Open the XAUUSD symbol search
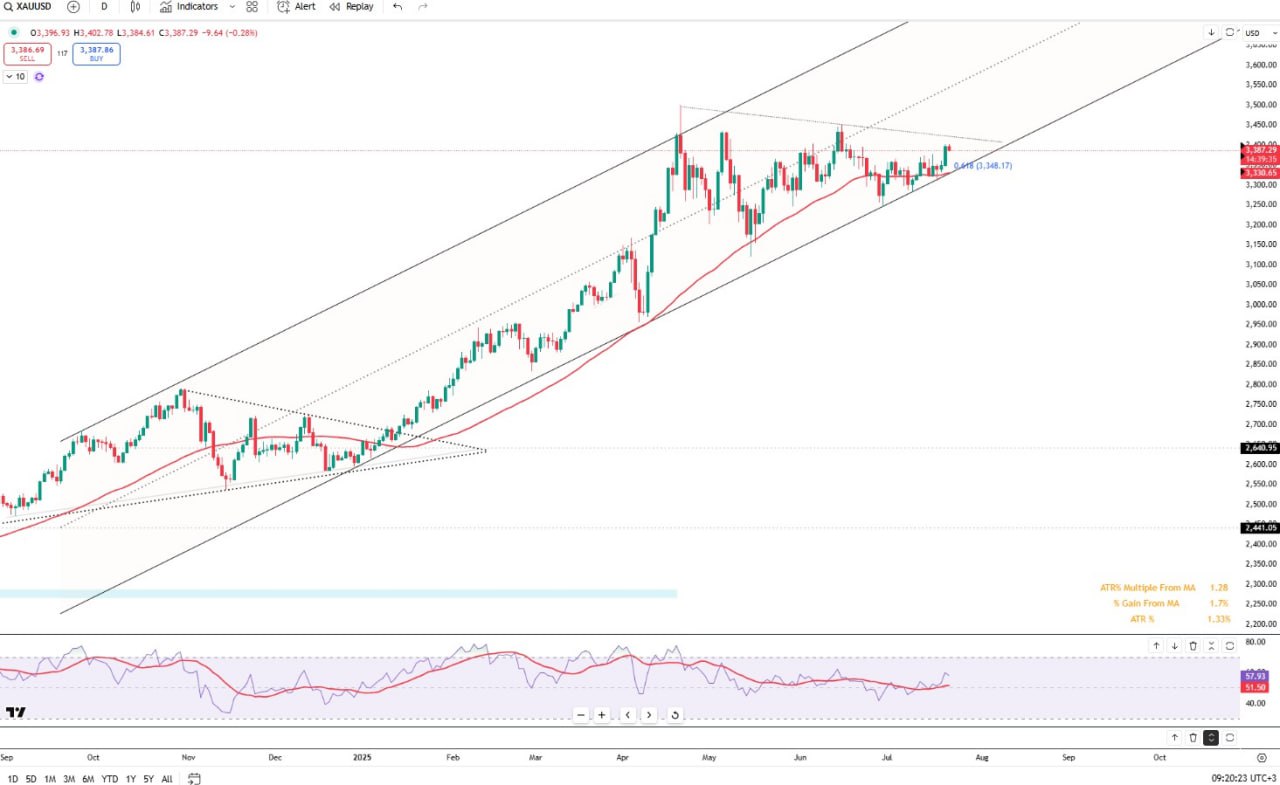The height and width of the screenshot is (785, 1280). tap(27, 6)
